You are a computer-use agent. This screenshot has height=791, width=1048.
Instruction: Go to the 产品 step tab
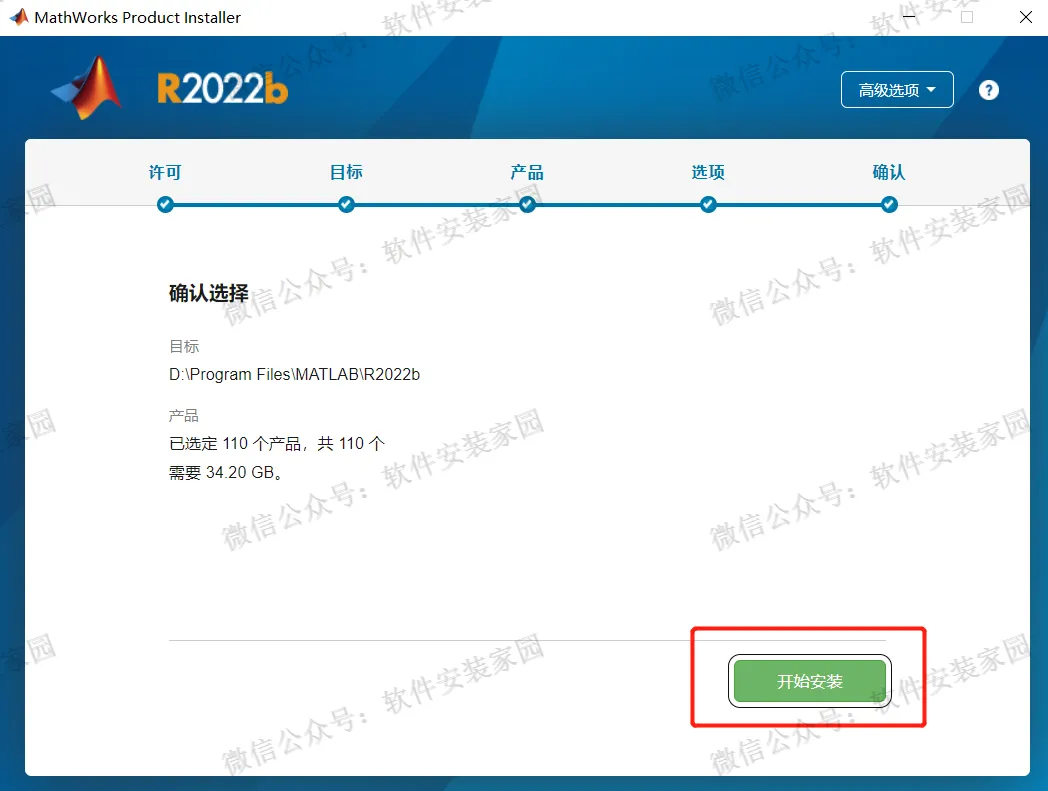527,173
